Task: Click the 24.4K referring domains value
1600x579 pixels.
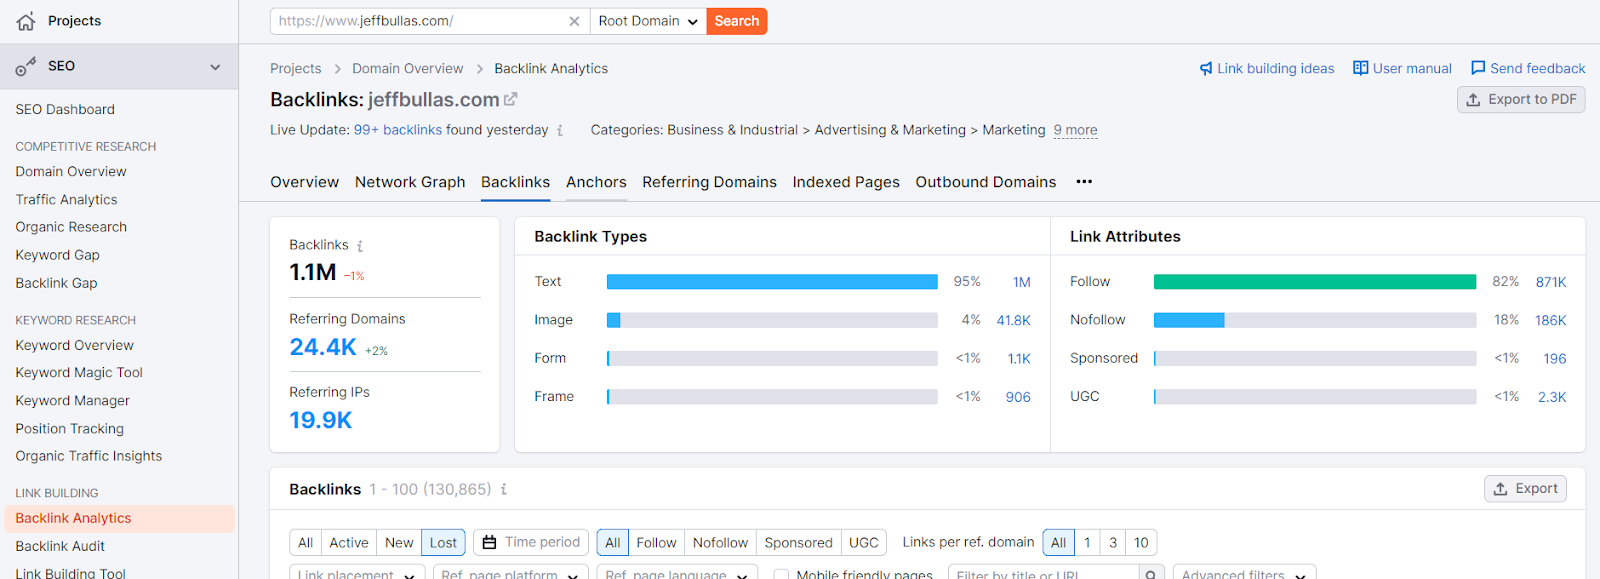Action: 323,347
